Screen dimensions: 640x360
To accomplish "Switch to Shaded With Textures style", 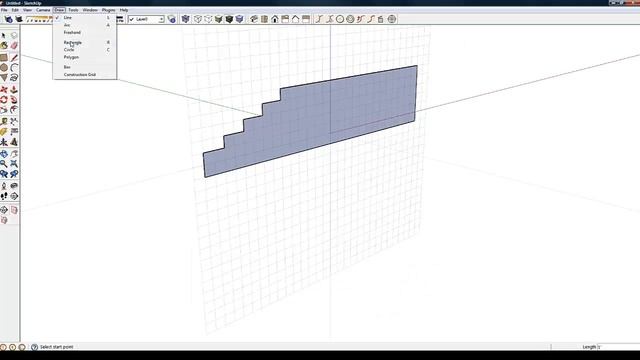I will coord(229,19).
